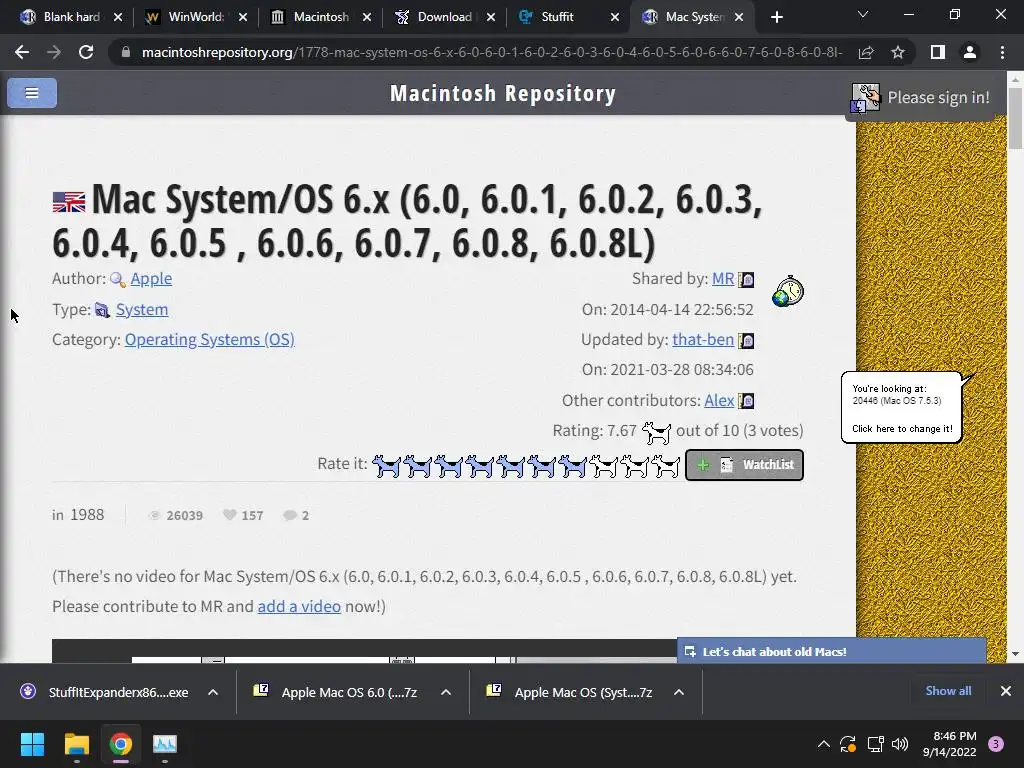The image size is (1024, 768).
Task: Rate it with the first dogcow
Action: pyautogui.click(x=386, y=466)
